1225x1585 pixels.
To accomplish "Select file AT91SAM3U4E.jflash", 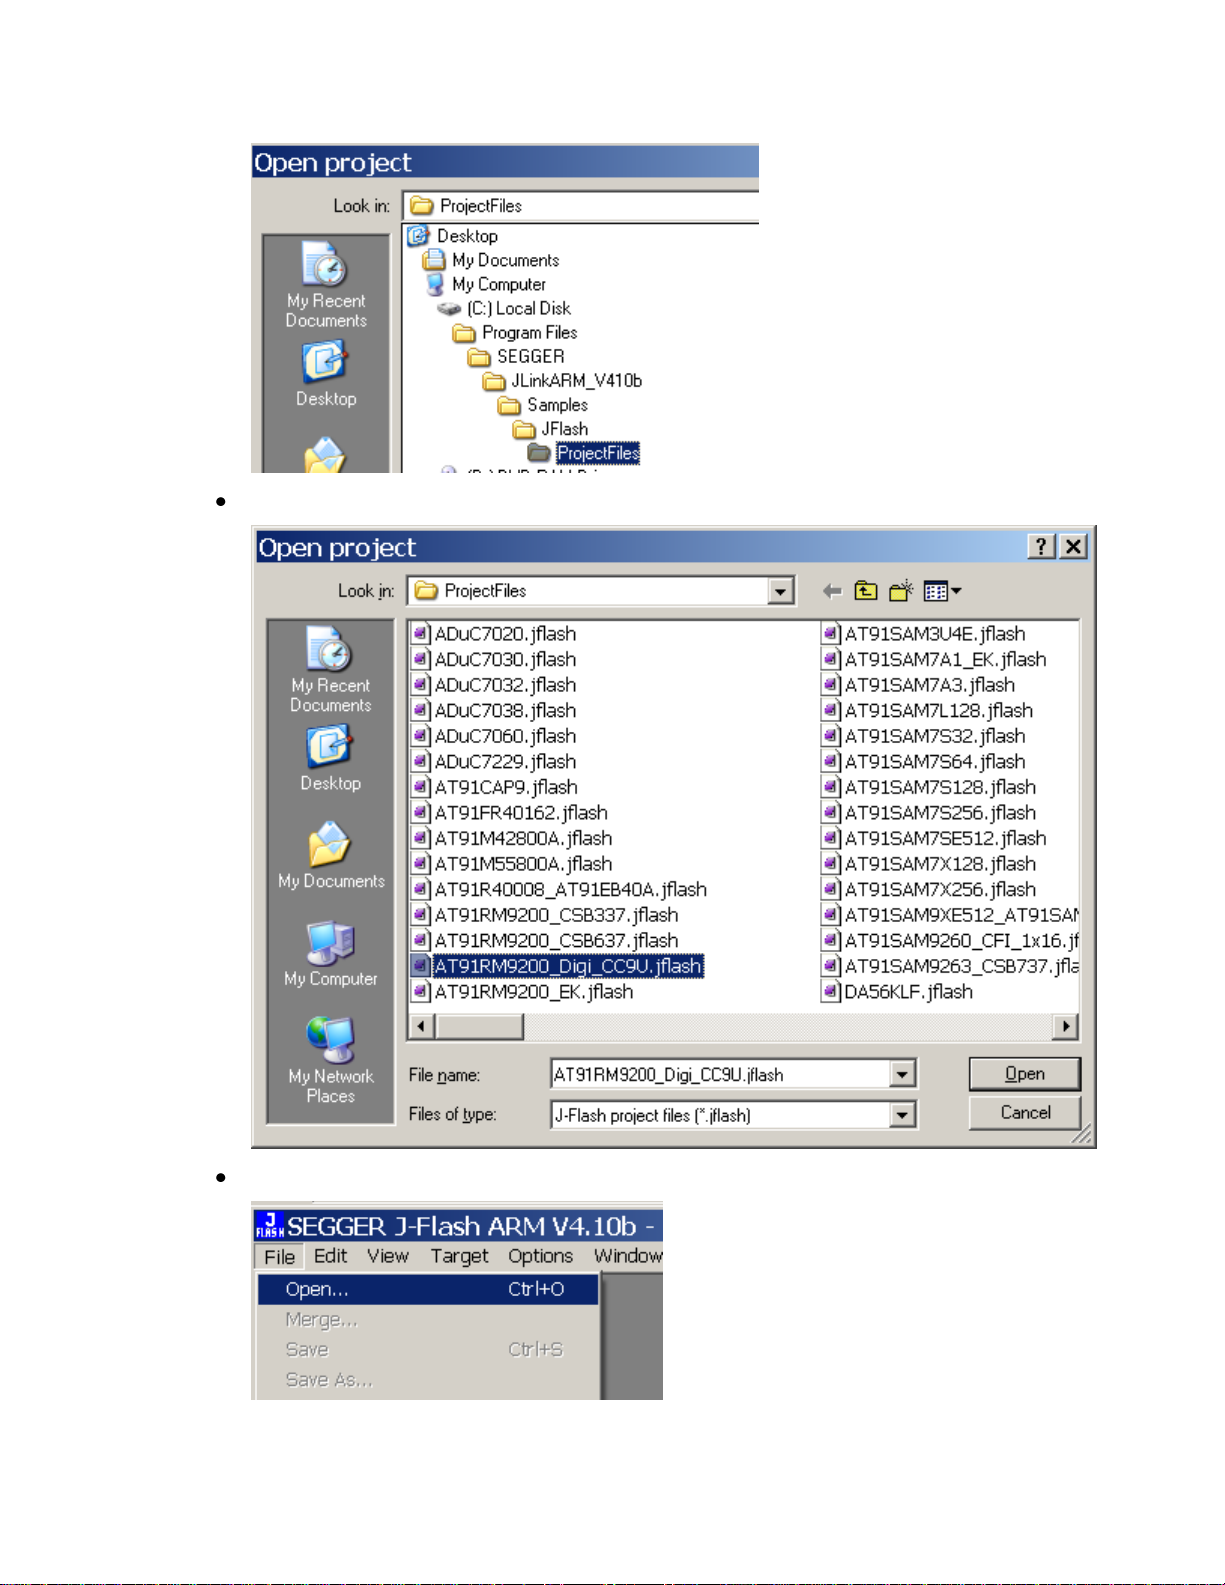I will click(924, 634).
